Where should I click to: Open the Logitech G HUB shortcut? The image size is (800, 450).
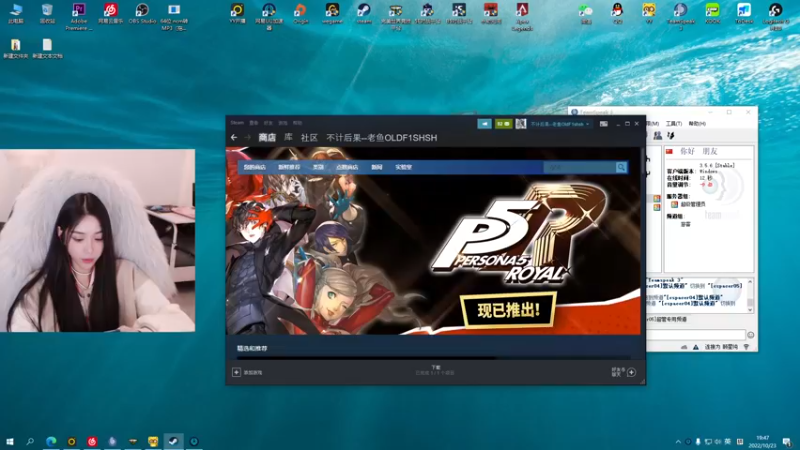[776, 16]
